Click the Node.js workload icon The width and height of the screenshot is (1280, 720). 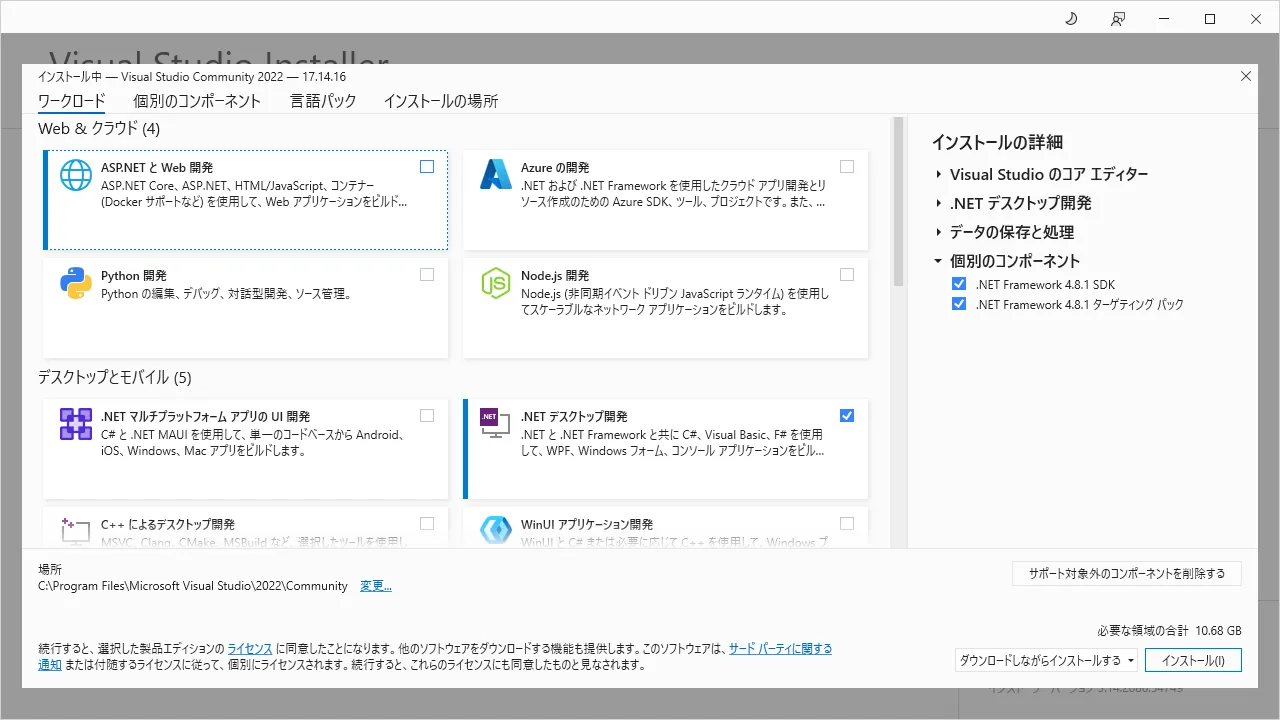[x=496, y=284]
